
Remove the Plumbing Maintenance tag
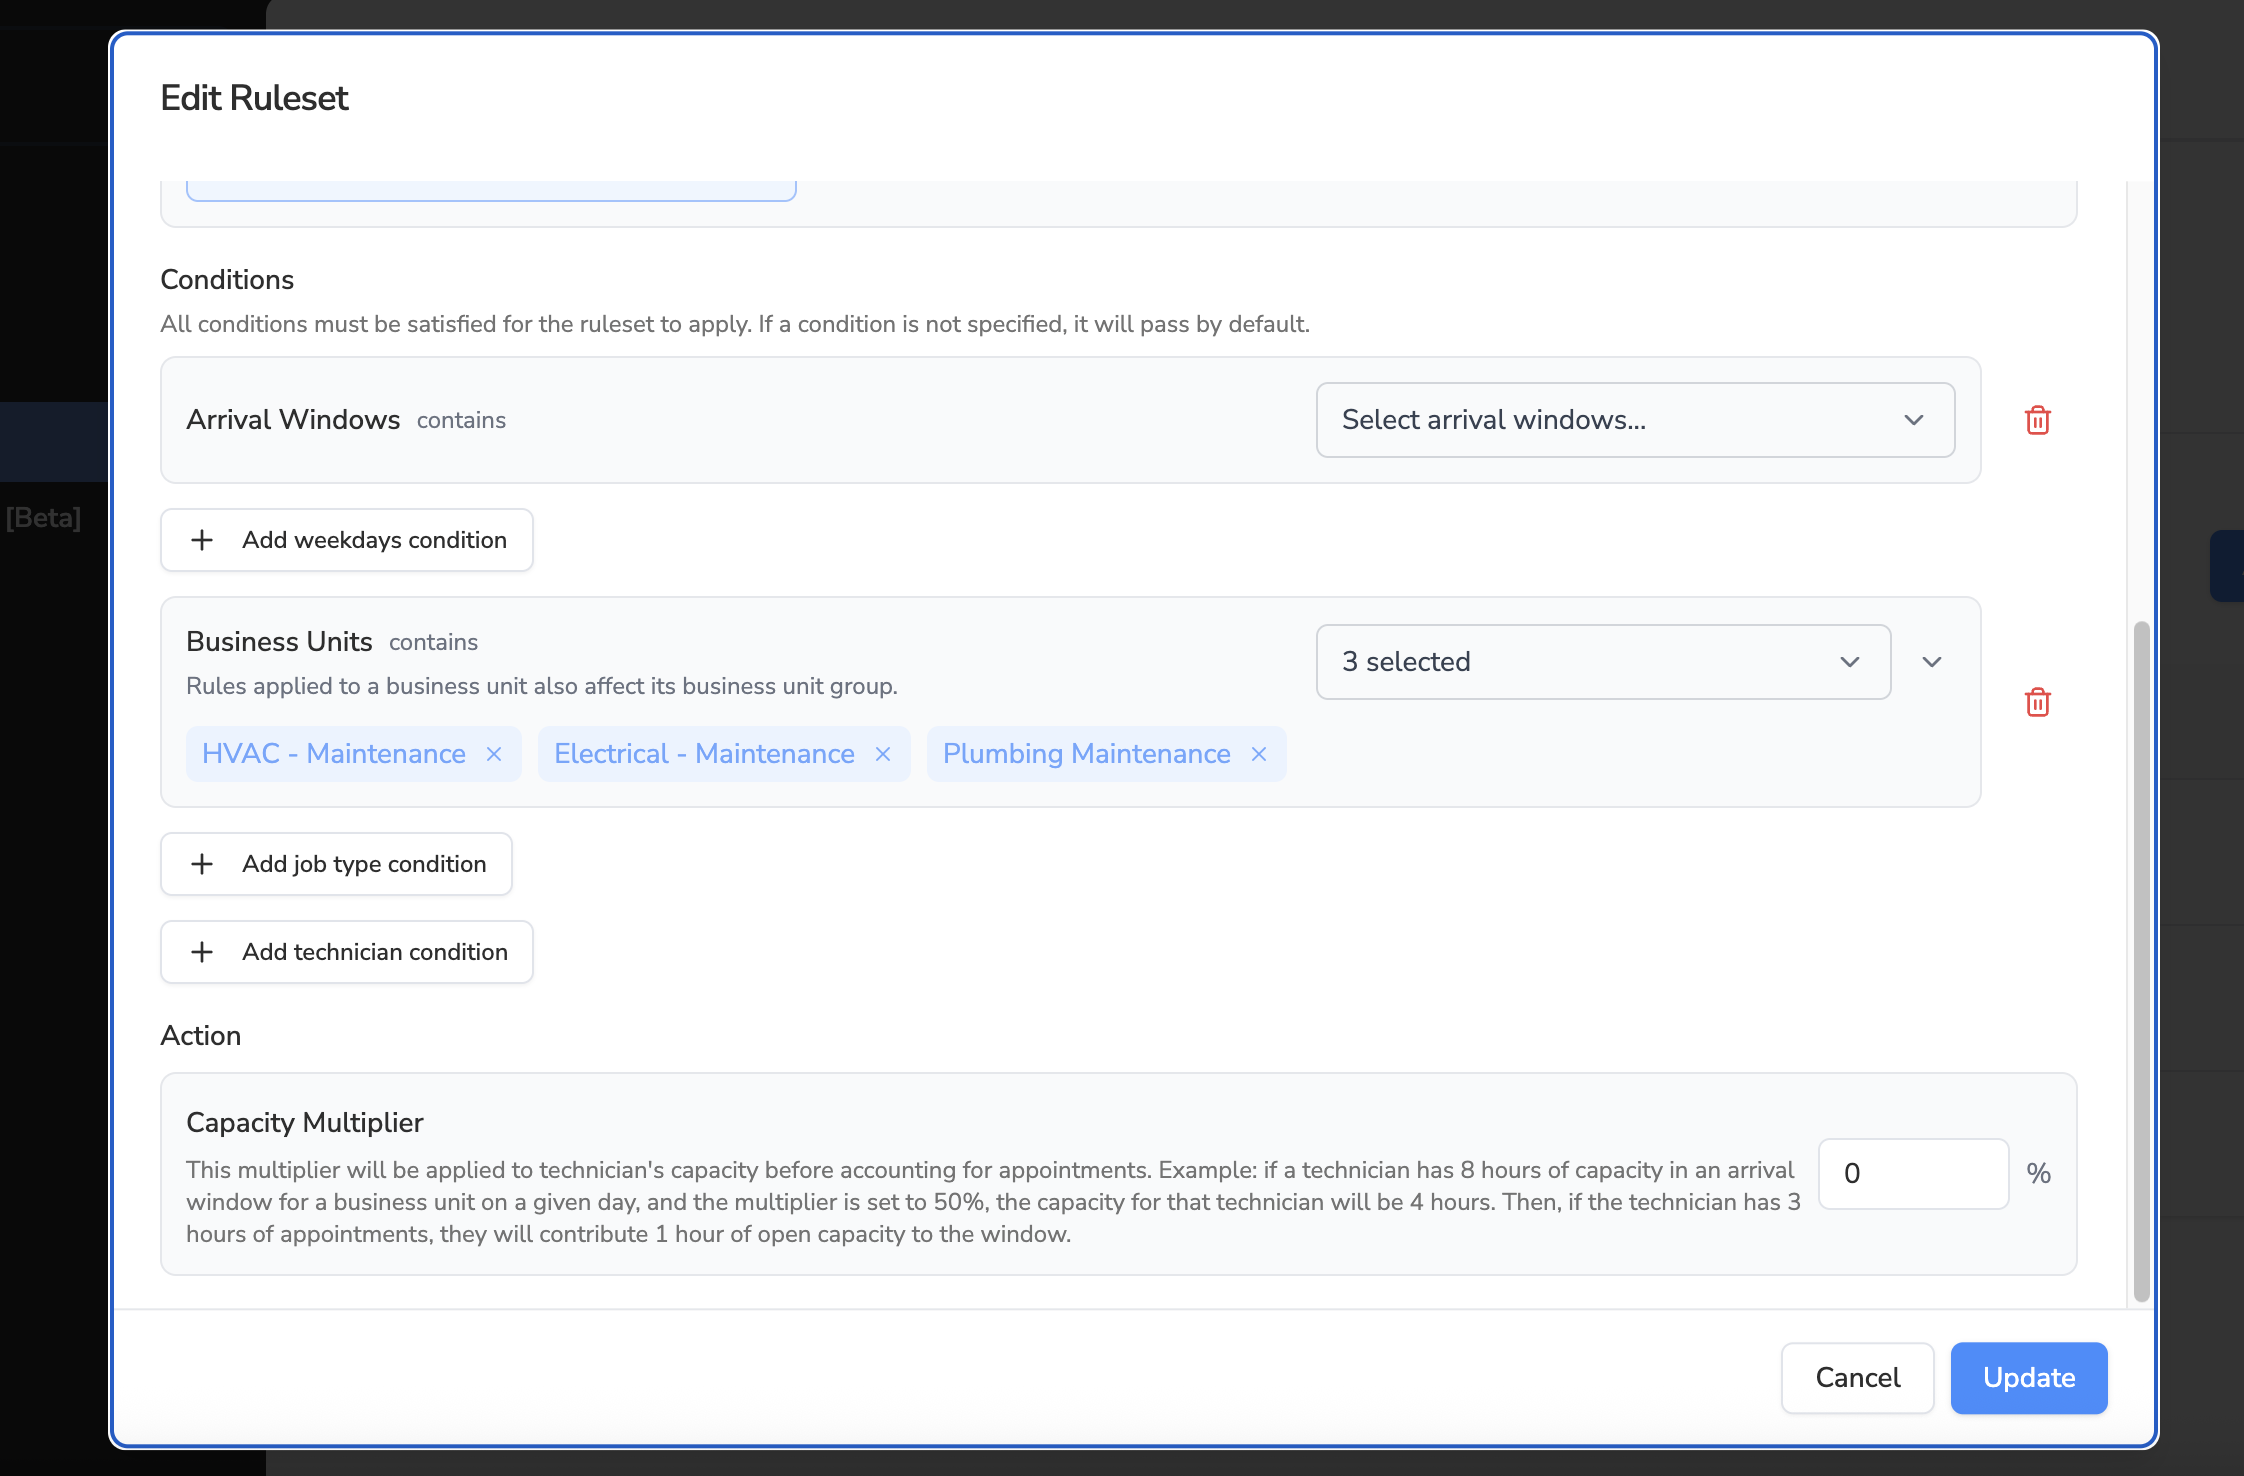pos(1259,754)
